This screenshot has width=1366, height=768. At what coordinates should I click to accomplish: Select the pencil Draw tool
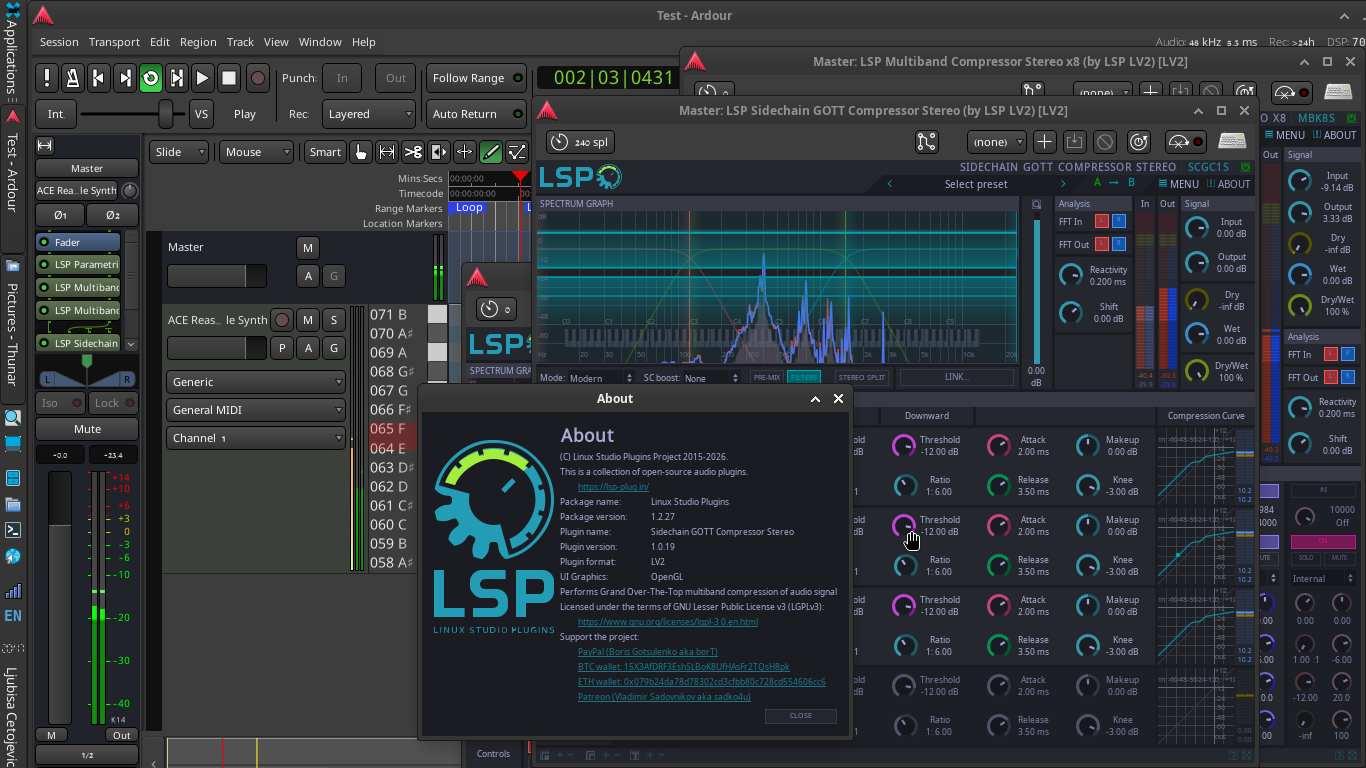(490, 152)
